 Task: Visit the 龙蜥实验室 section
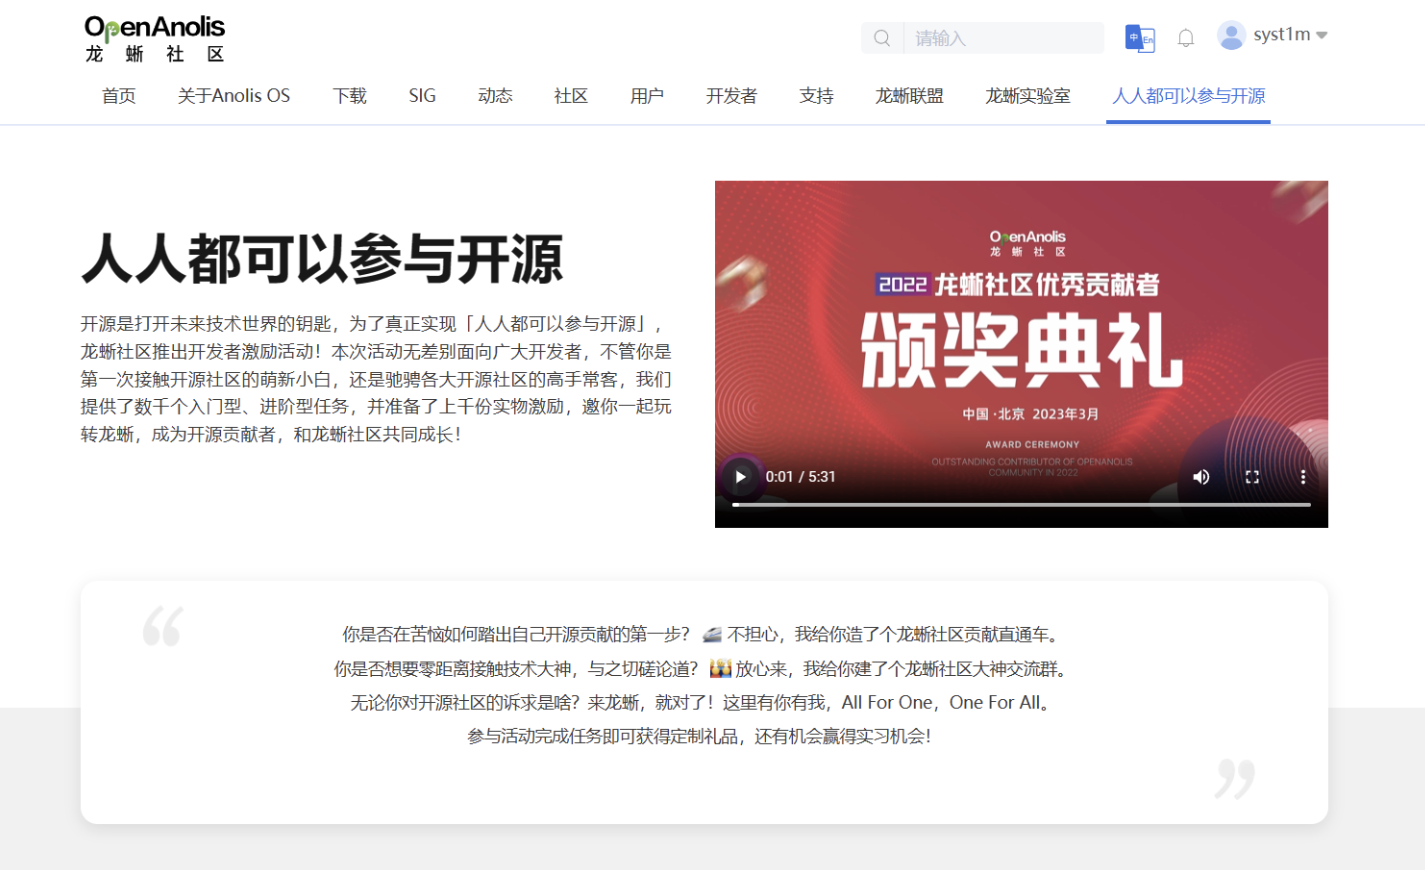[x=1027, y=96]
